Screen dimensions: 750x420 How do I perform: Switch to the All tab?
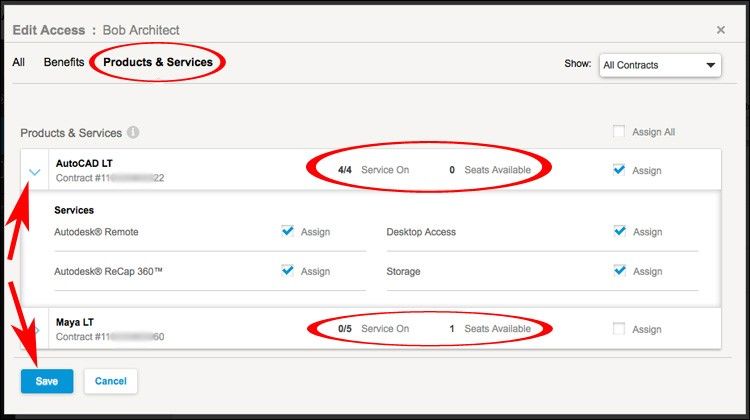[x=19, y=62]
